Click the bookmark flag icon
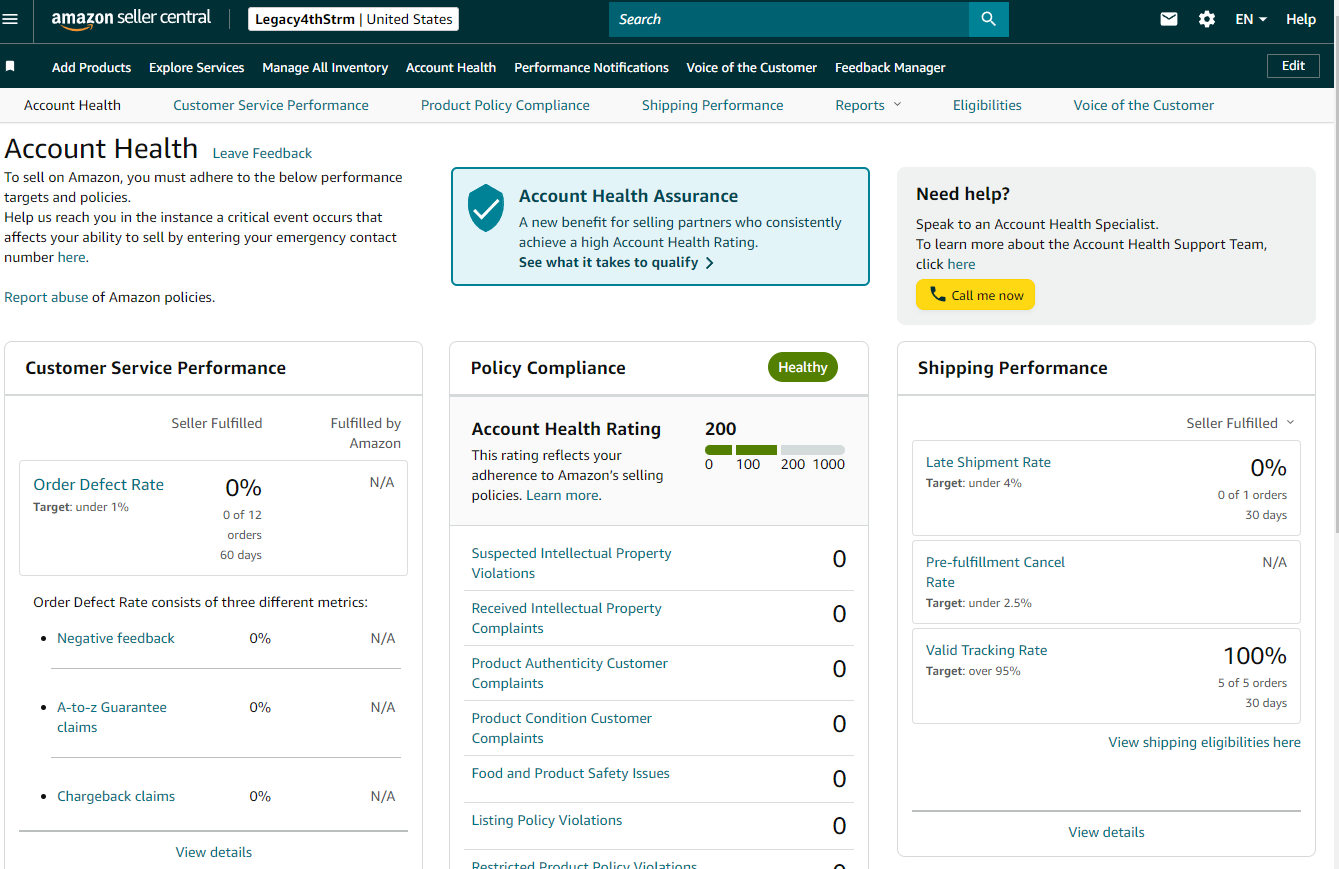Image resolution: width=1339 pixels, height=869 pixels. (10, 66)
